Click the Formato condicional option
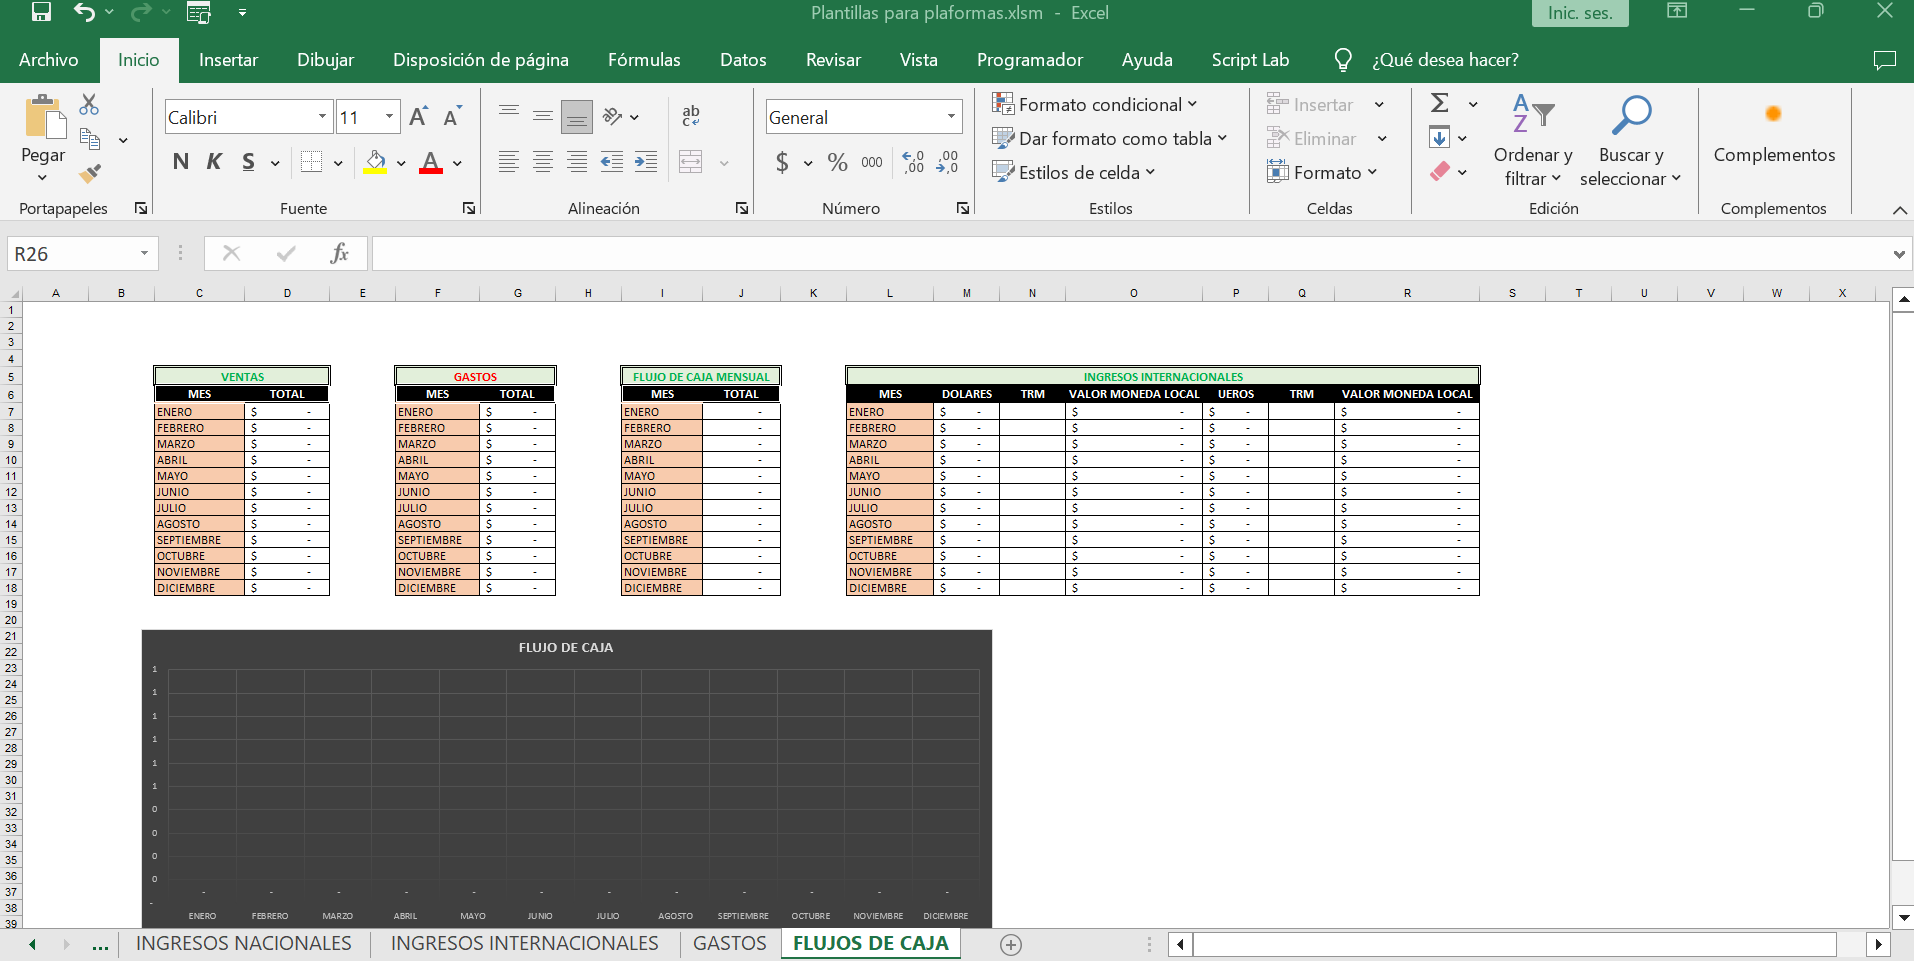The width and height of the screenshot is (1914, 961). [x=1096, y=104]
